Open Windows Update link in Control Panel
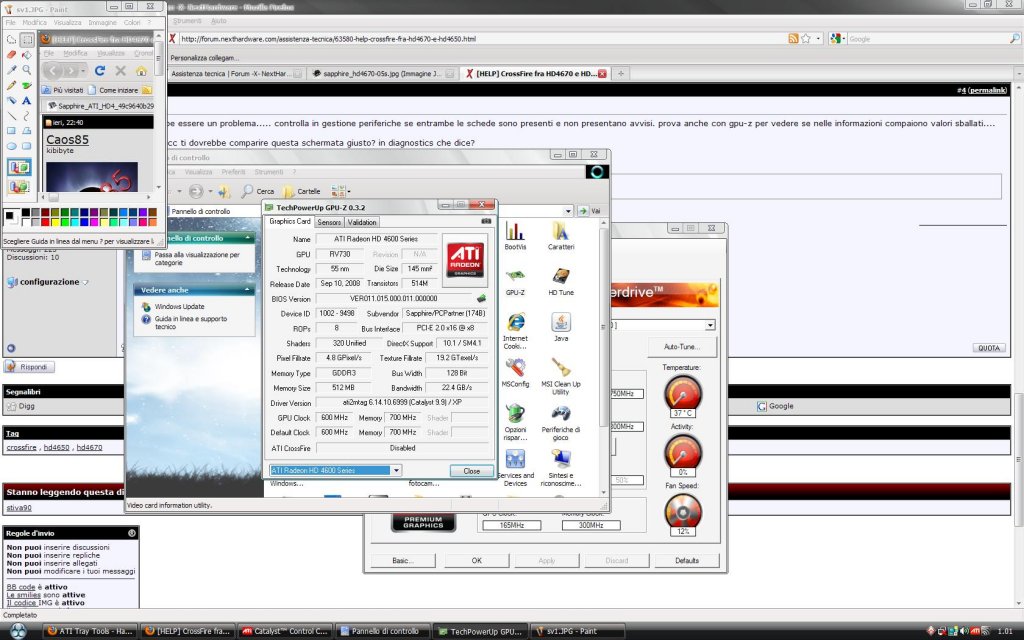1024x640 pixels. pyautogui.click(x=179, y=306)
